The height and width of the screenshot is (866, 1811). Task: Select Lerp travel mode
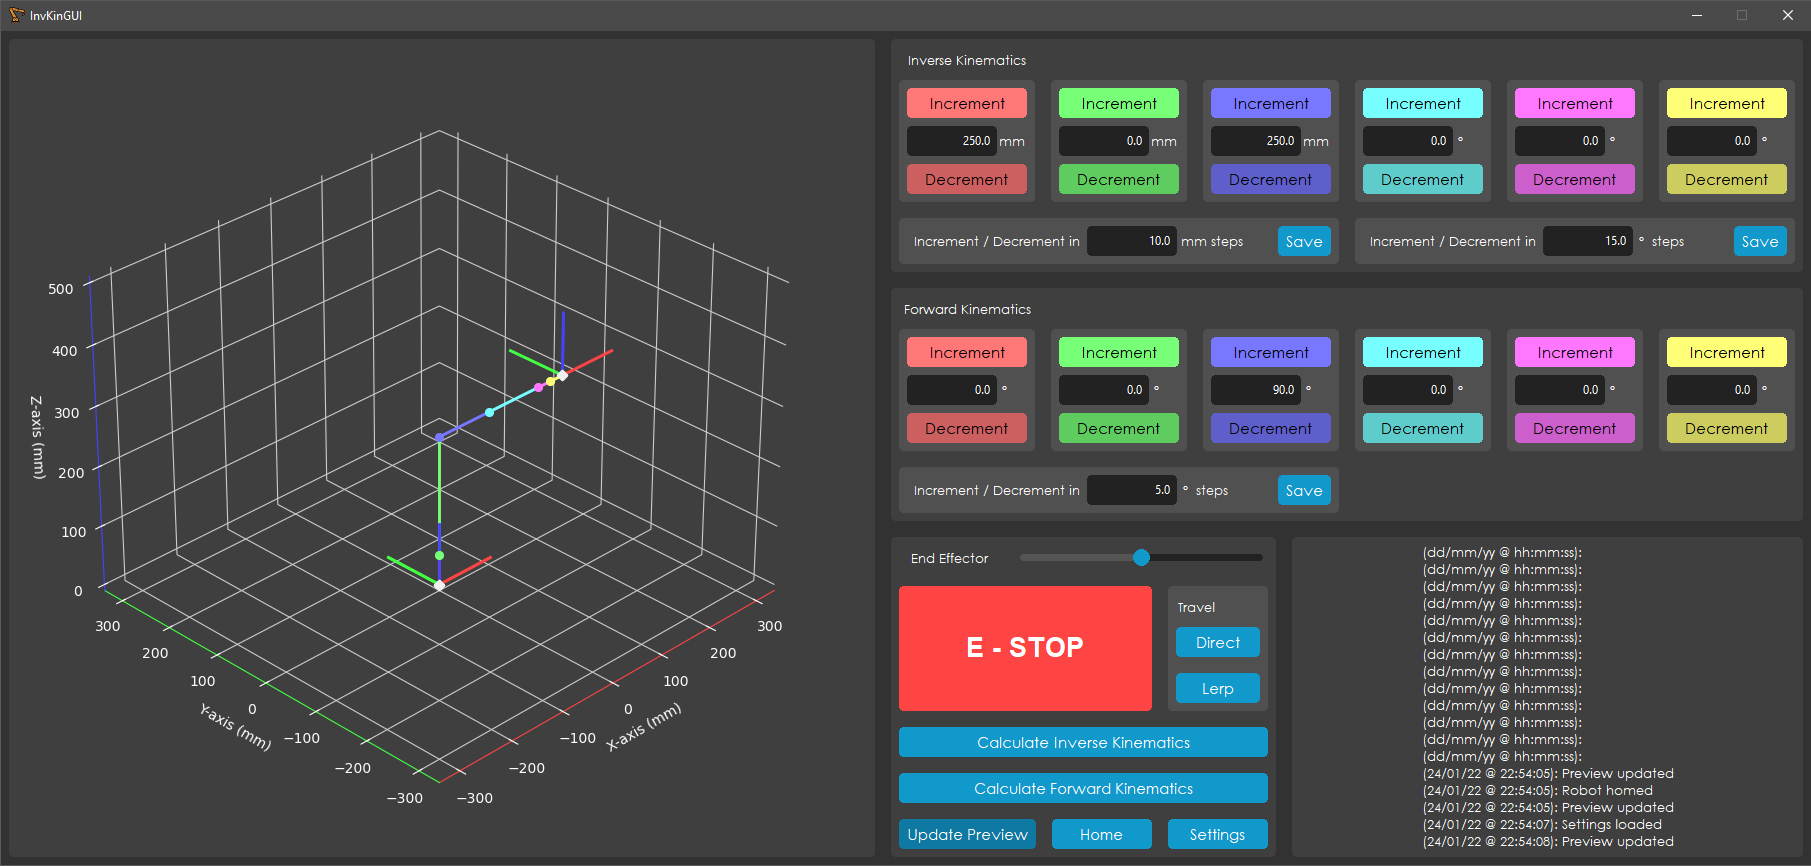pos(1217,688)
